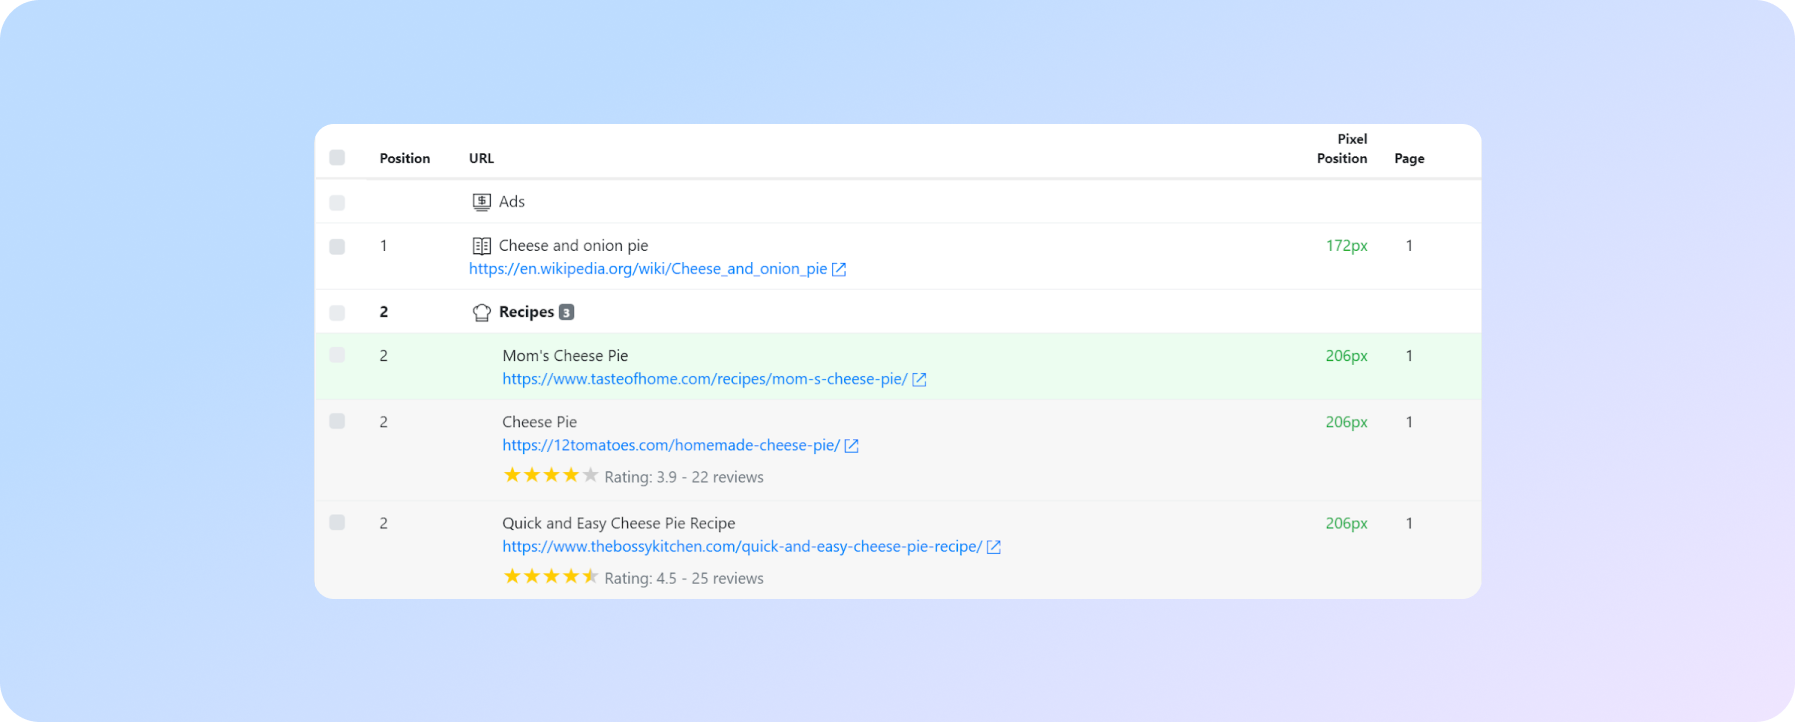The width and height of the screenshot is (1795, 722).
Task: Click the Wikipedia book icon
Action: [481, 246]
